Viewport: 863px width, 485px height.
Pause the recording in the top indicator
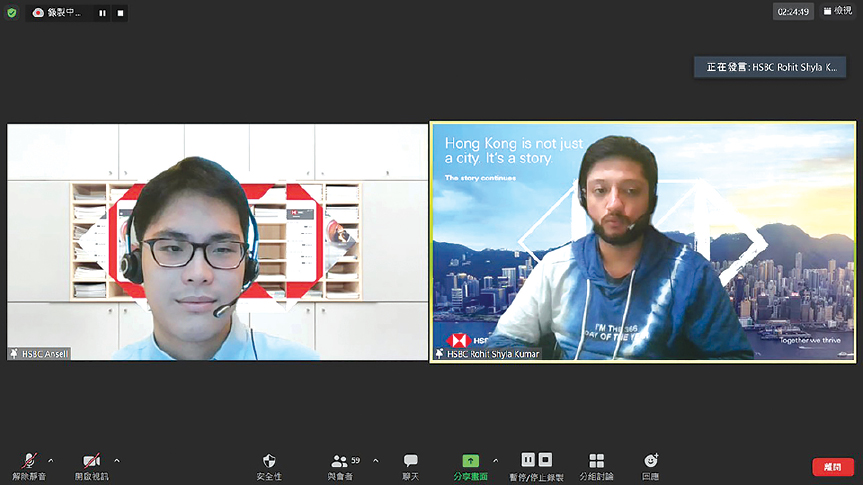[102, 13]
